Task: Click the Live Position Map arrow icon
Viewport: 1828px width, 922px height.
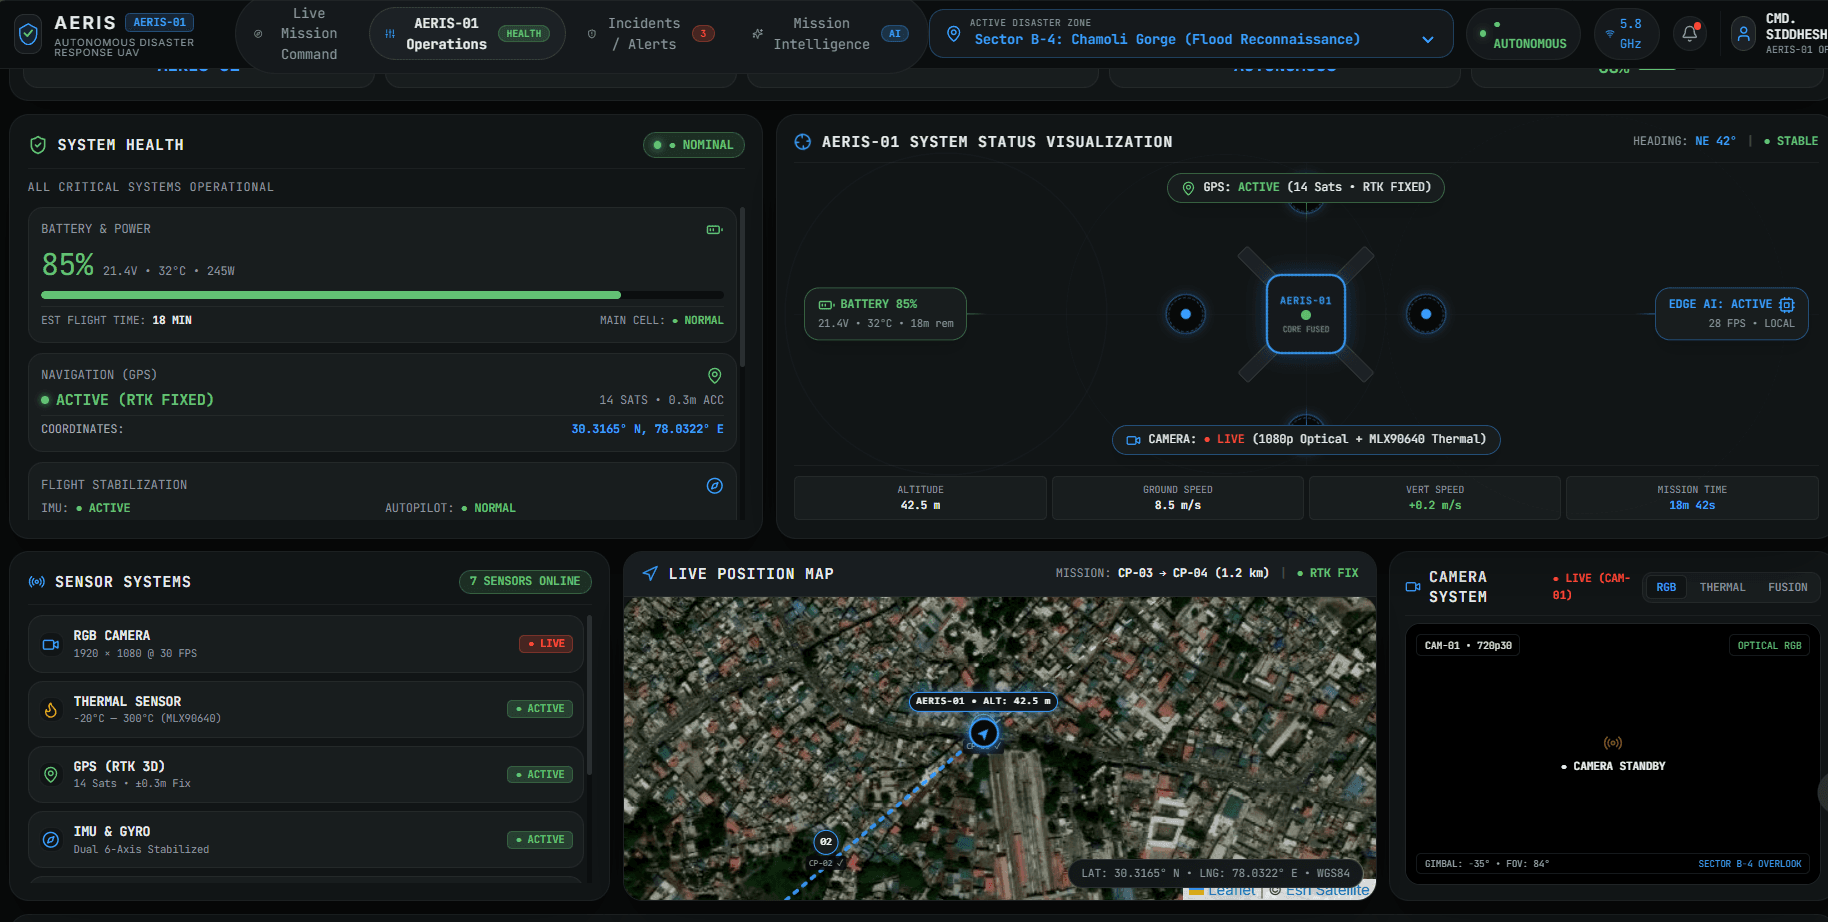Action: [x=650, y=573]
